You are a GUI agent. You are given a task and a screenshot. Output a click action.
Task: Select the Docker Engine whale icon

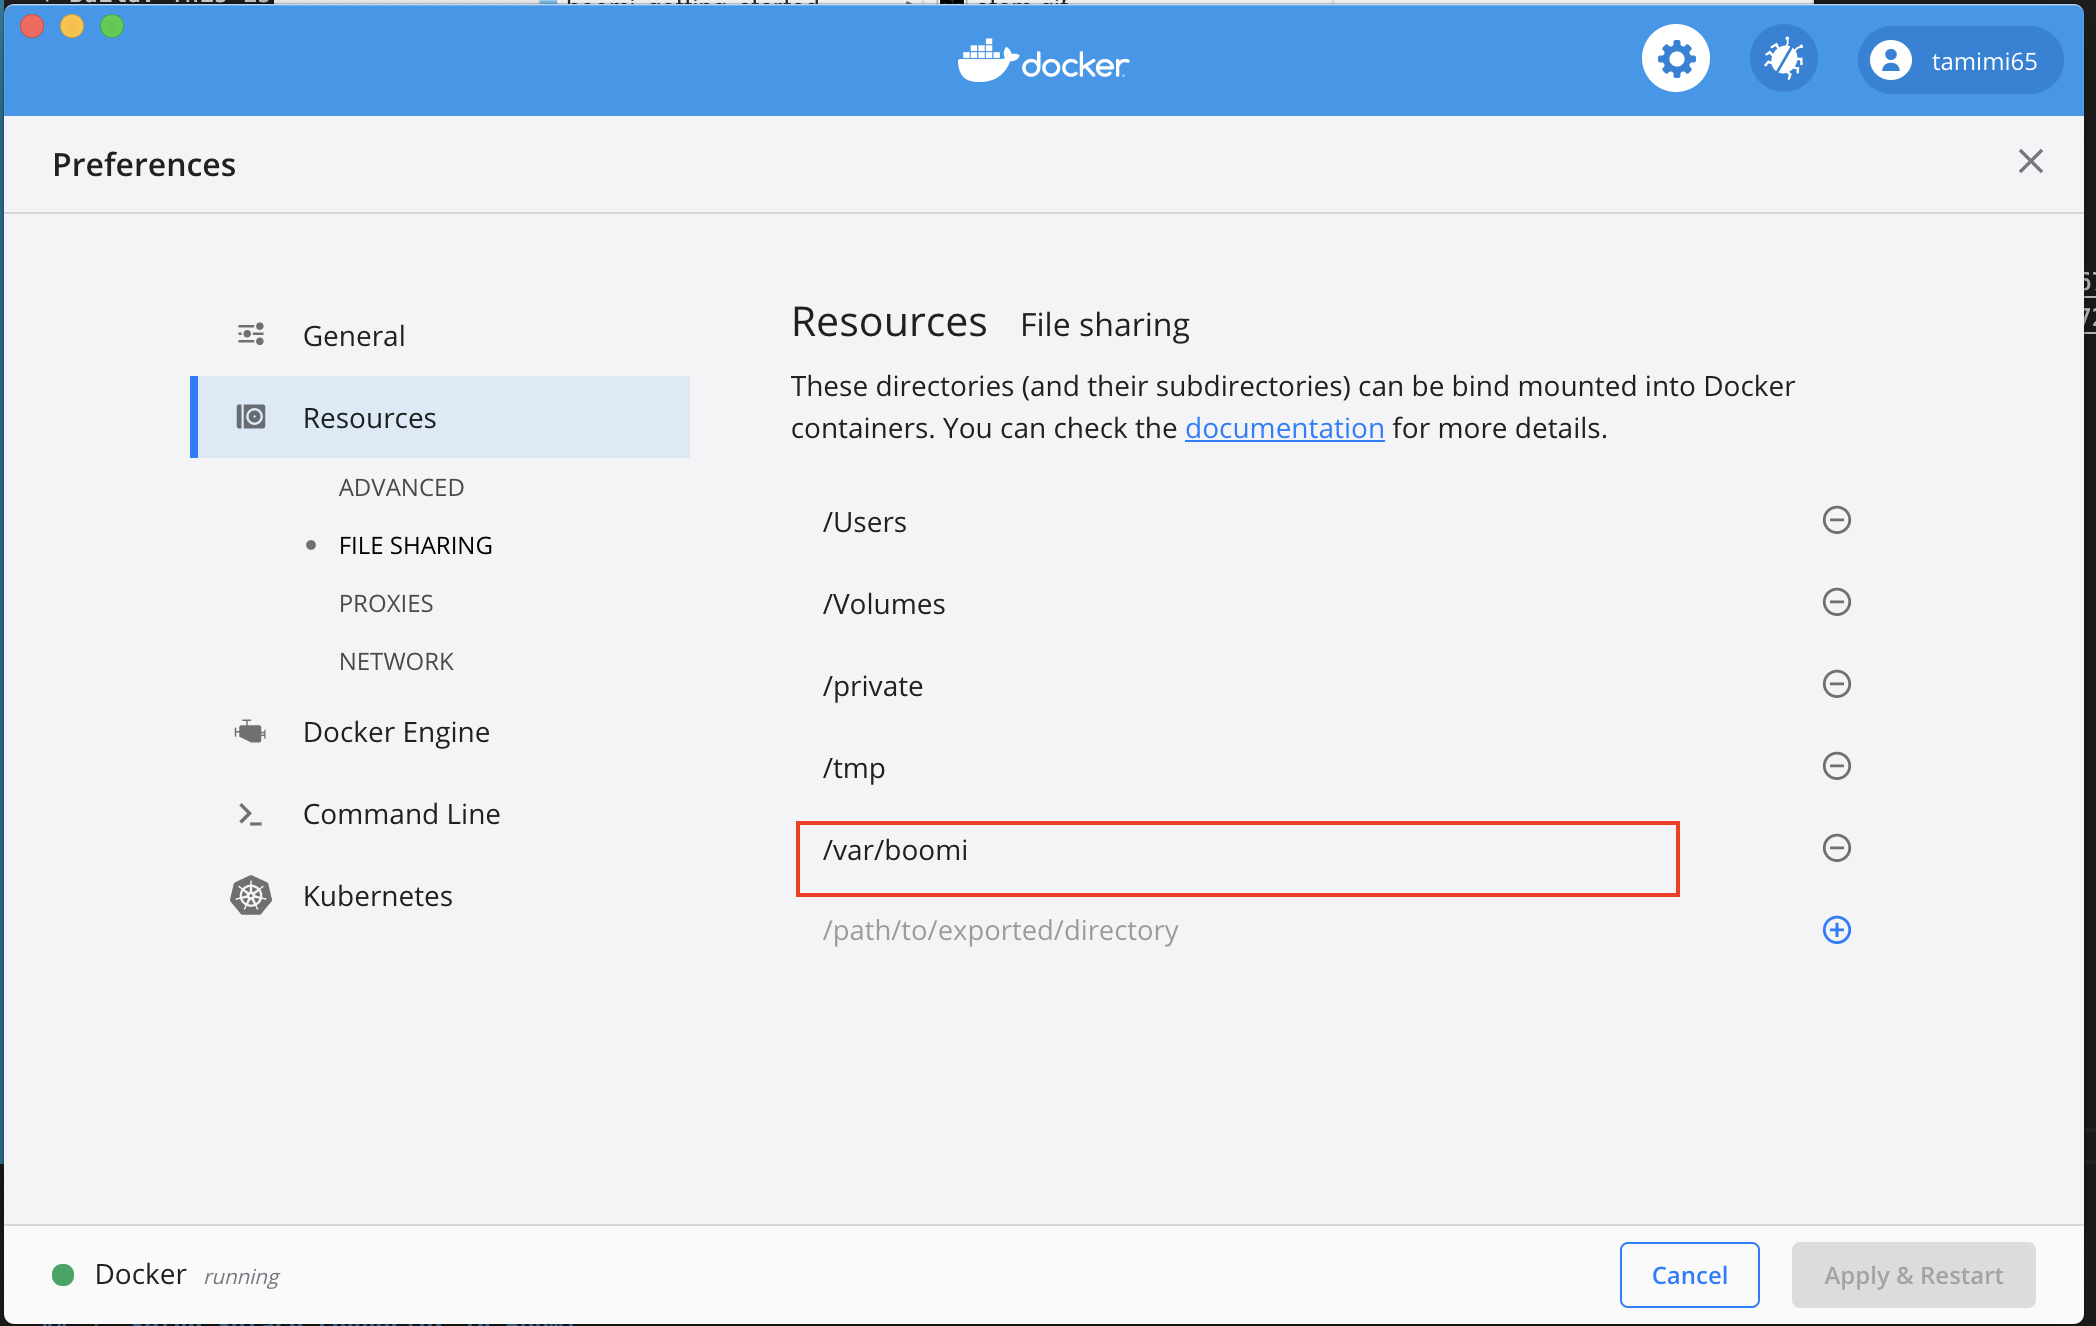click(251, 731)
